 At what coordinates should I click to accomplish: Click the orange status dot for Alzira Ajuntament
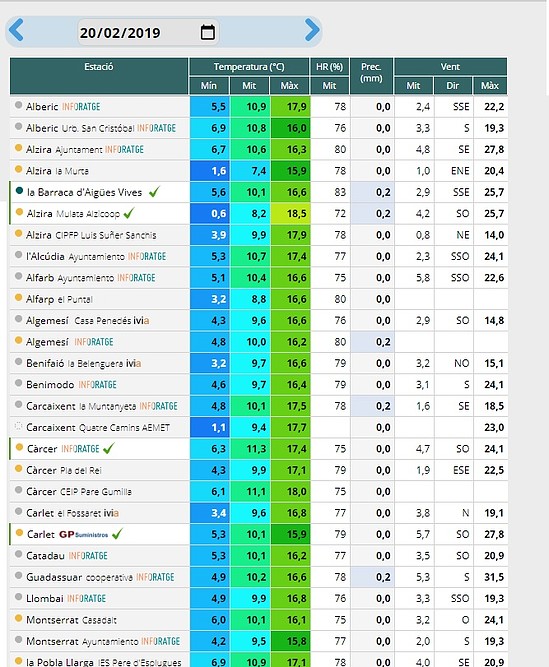[x=18, y=148]
